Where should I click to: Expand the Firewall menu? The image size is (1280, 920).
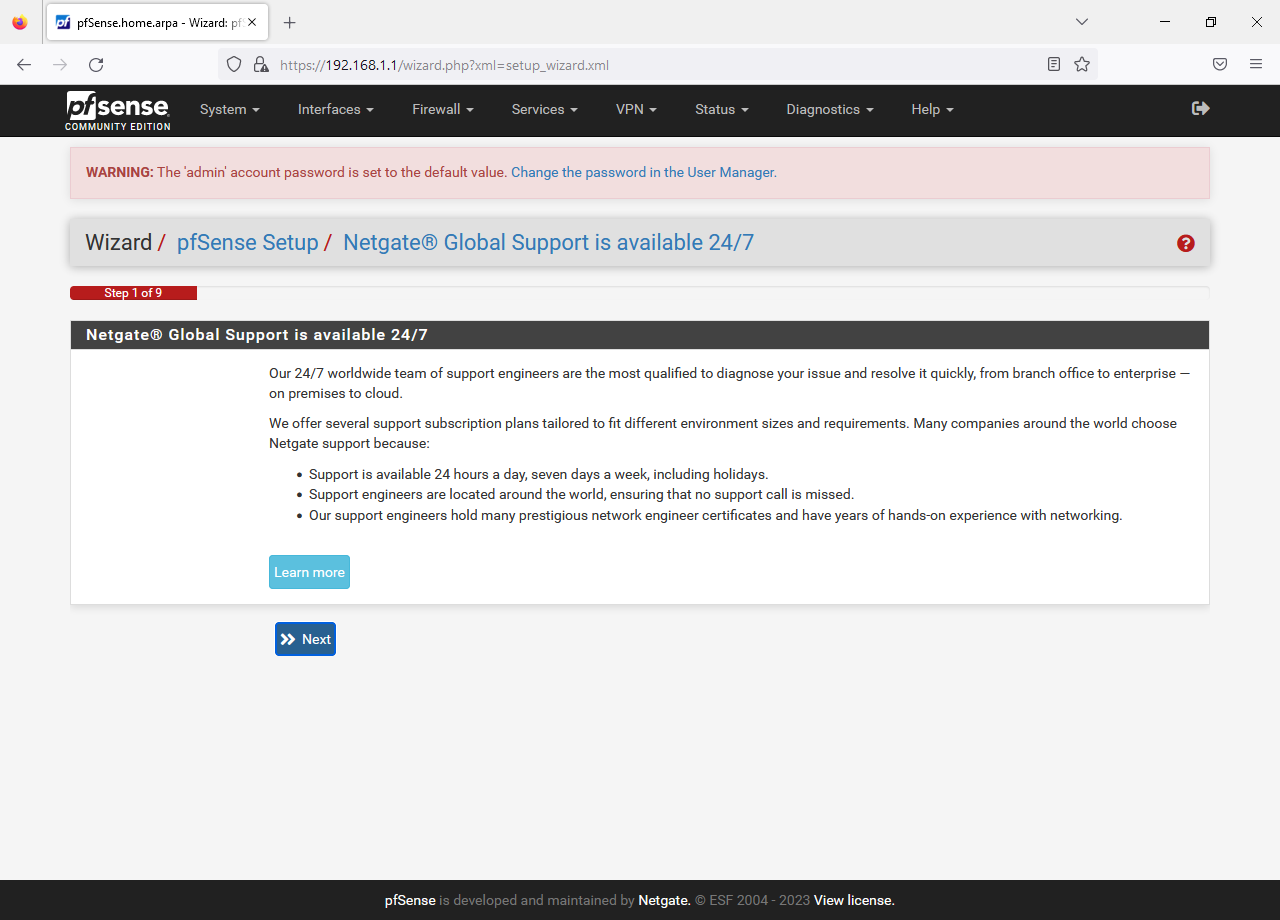point(443,110)
